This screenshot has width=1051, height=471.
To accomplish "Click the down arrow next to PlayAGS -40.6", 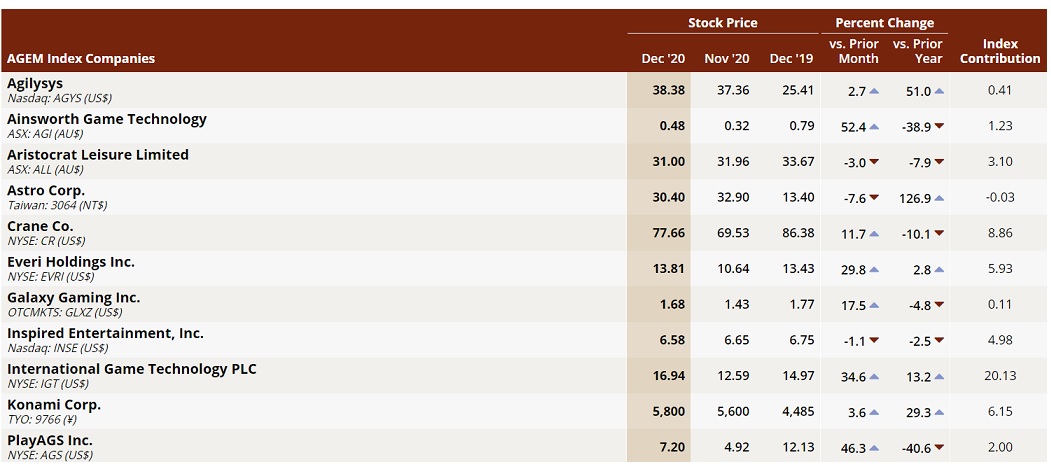I will [x=938, y=448].
